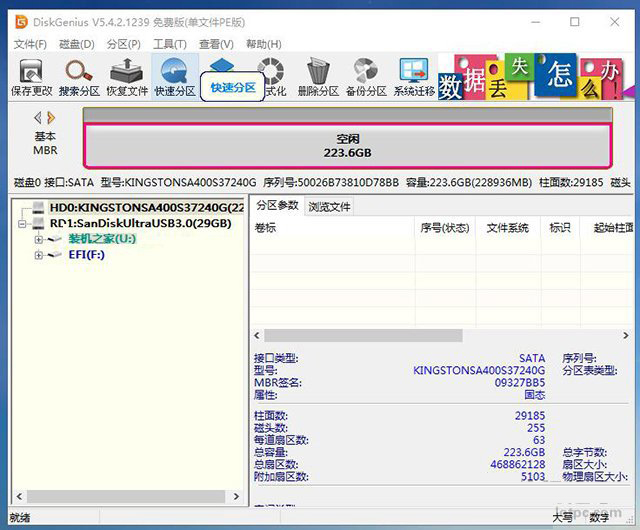The image size is (640, 530).
Task: Start Quick Partition (快速分区) from the toolbar
Action: [x=175, y=77]
